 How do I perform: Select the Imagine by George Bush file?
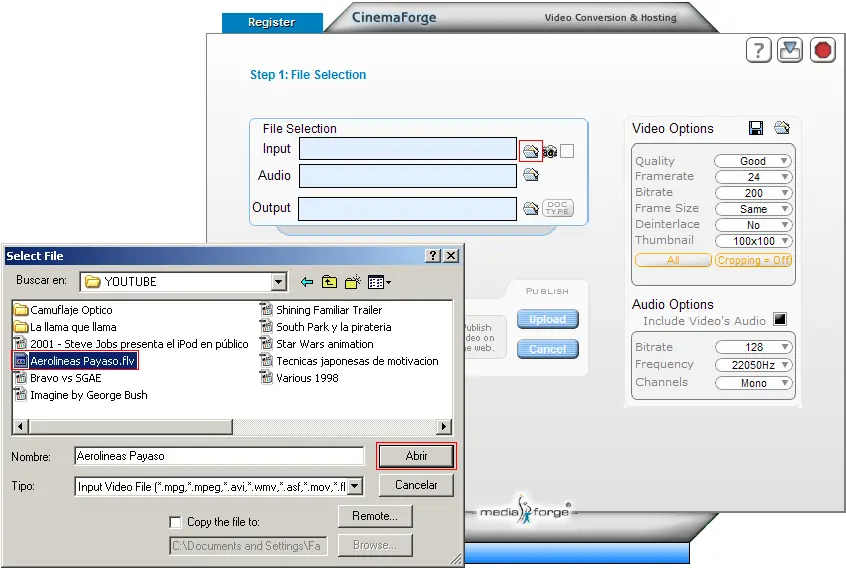(x=81, y=395)
